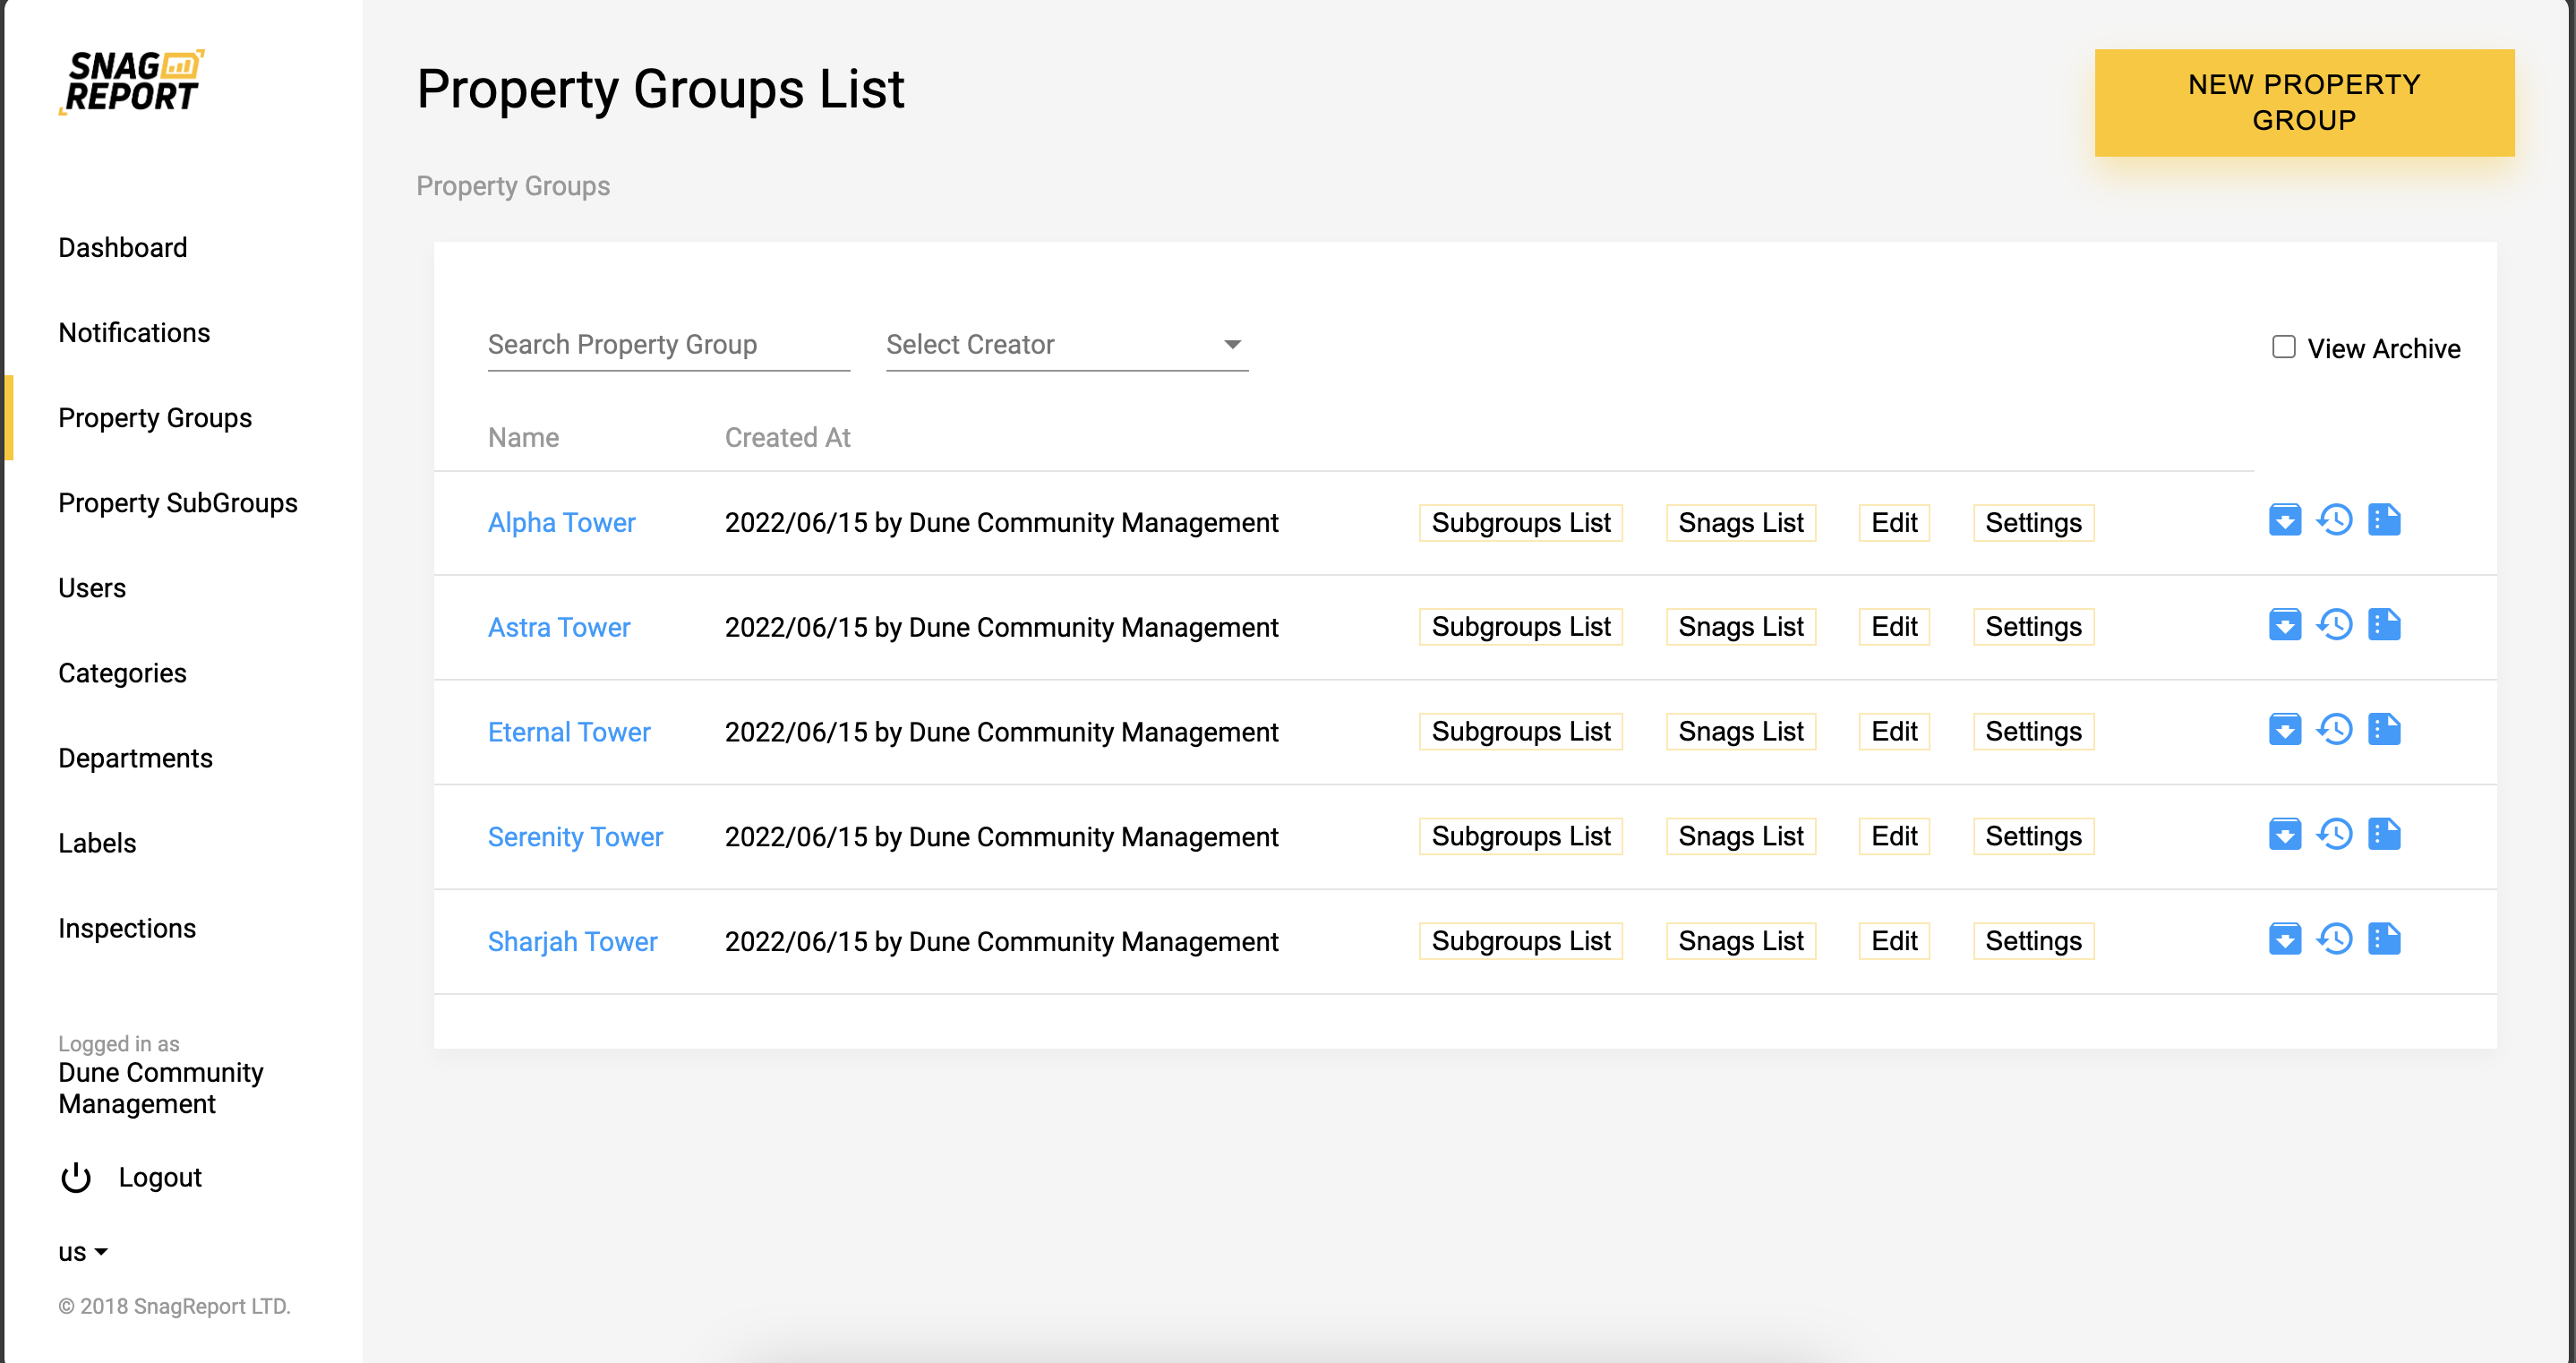Screen dimensions: 2576x1363
Task: Select Property SubGroups in the sidebar
Action: tap(178, 503)
